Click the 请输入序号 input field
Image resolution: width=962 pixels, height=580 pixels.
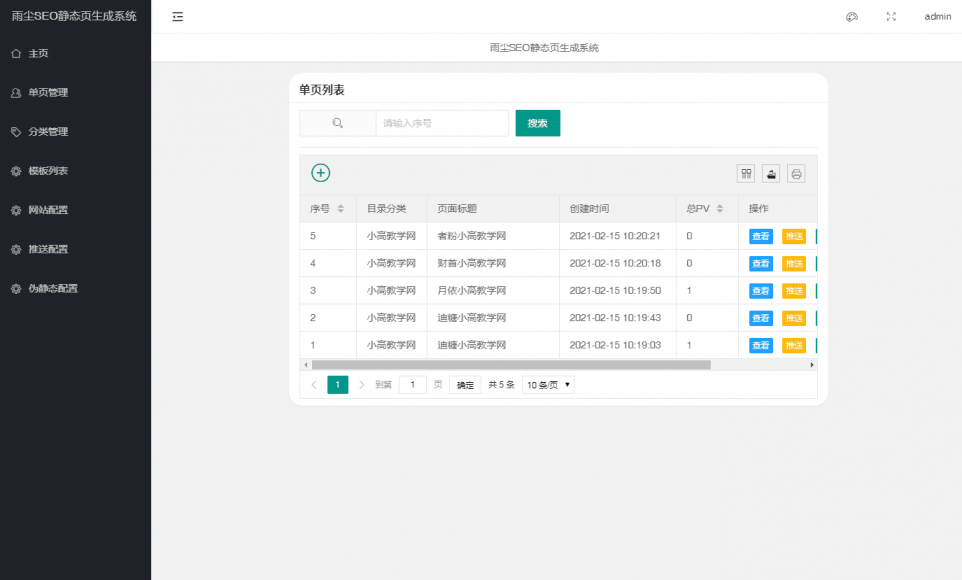pyautogui.click(x=442, y=122)
